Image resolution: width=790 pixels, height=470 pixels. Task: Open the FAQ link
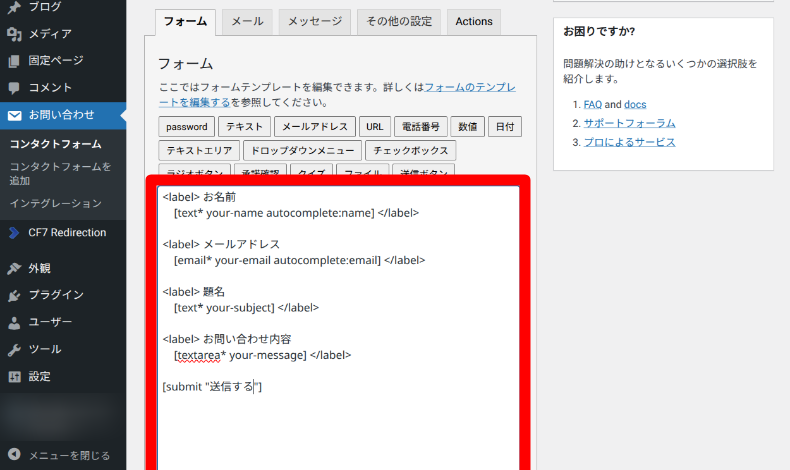(592, 105)
